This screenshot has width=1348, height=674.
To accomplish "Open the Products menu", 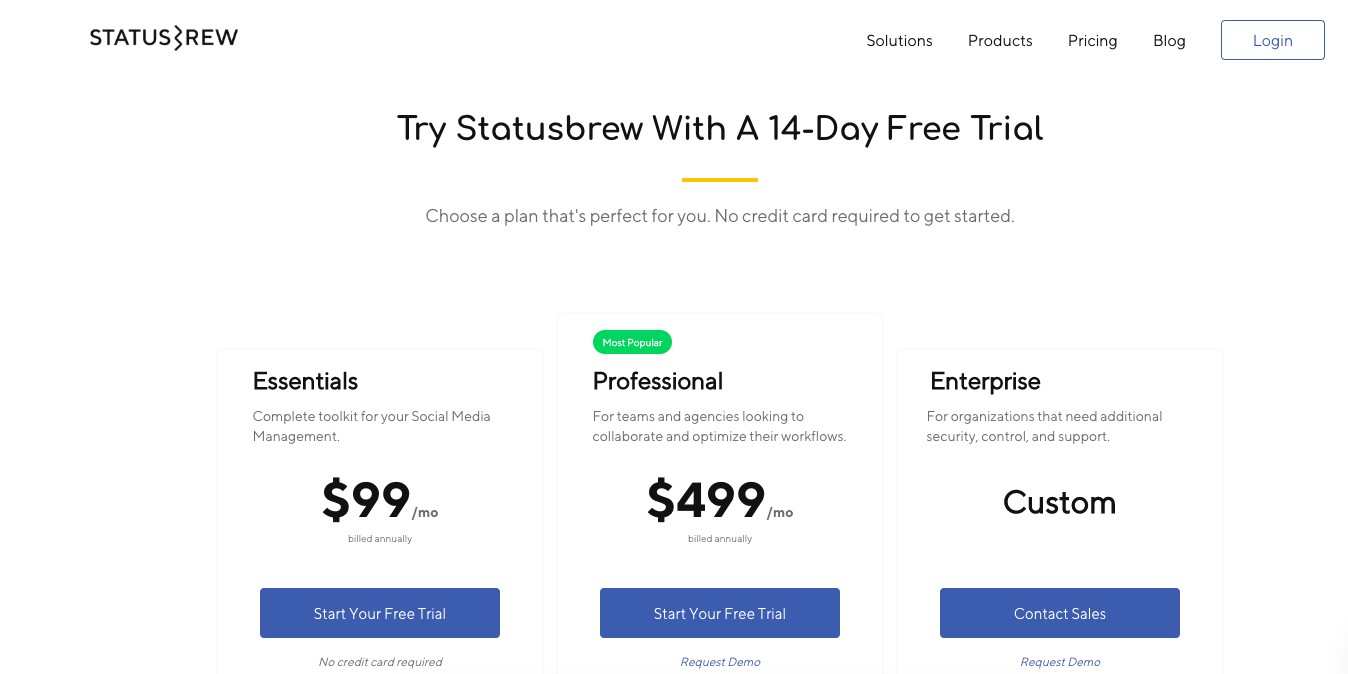I will pyautogui.click(x=1000, y=41).
